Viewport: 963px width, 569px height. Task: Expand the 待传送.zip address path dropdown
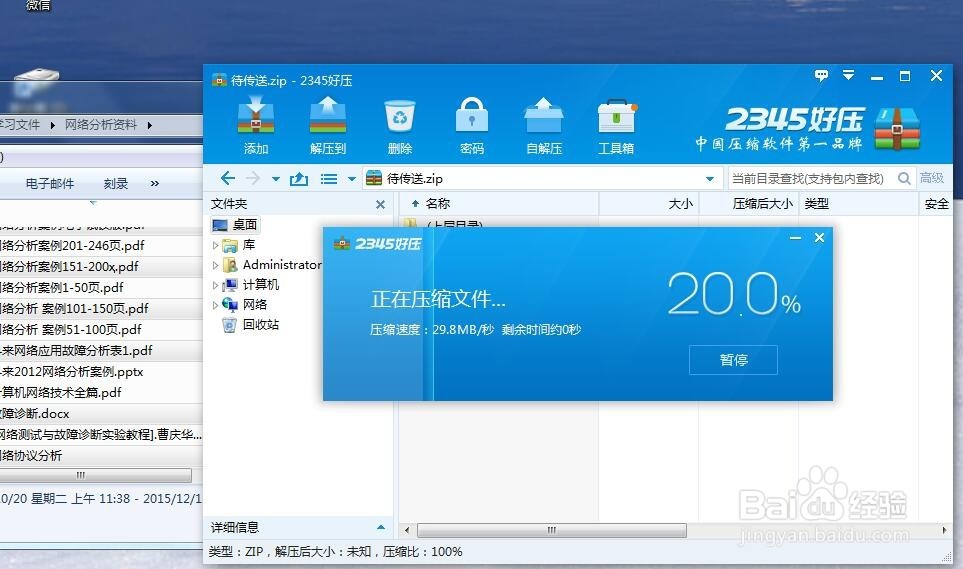[710, 179]
